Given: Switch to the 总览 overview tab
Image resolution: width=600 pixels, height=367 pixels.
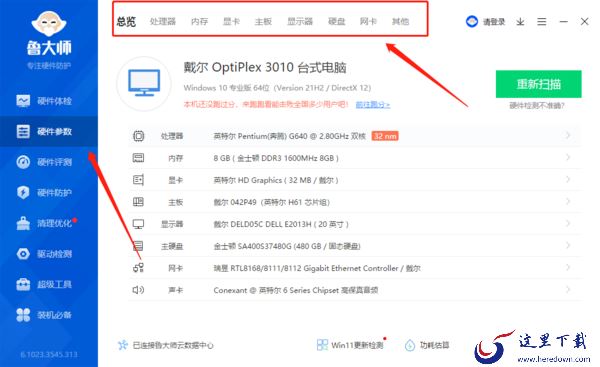Looking at the screenshot, I should (126, 21).
